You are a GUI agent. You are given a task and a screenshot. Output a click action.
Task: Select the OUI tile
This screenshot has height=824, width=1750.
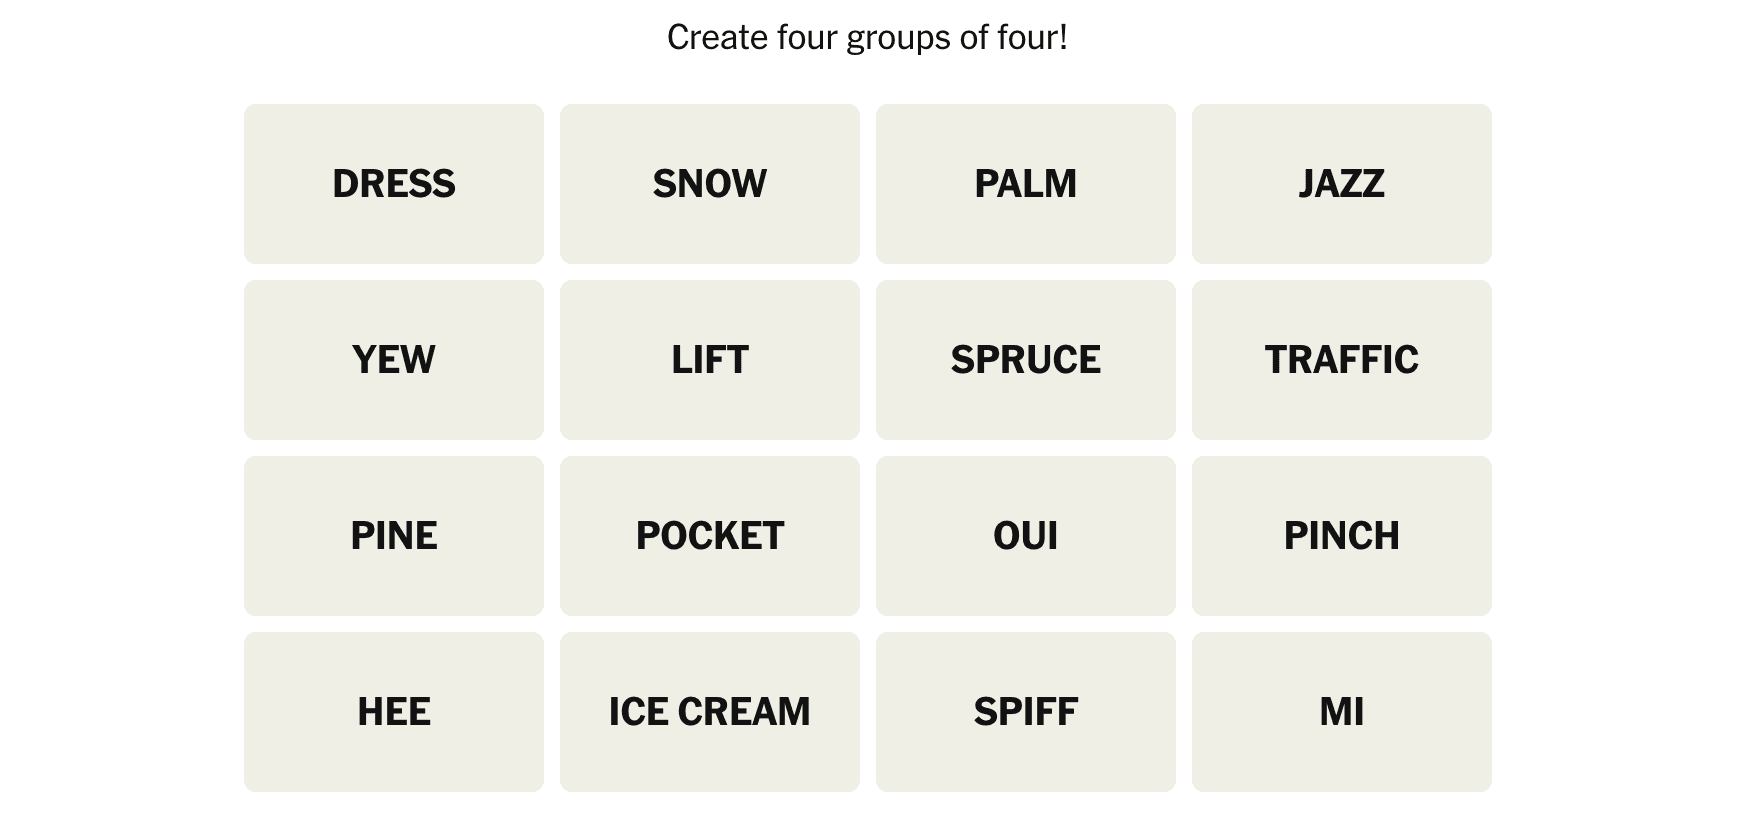pos(1026,536)
